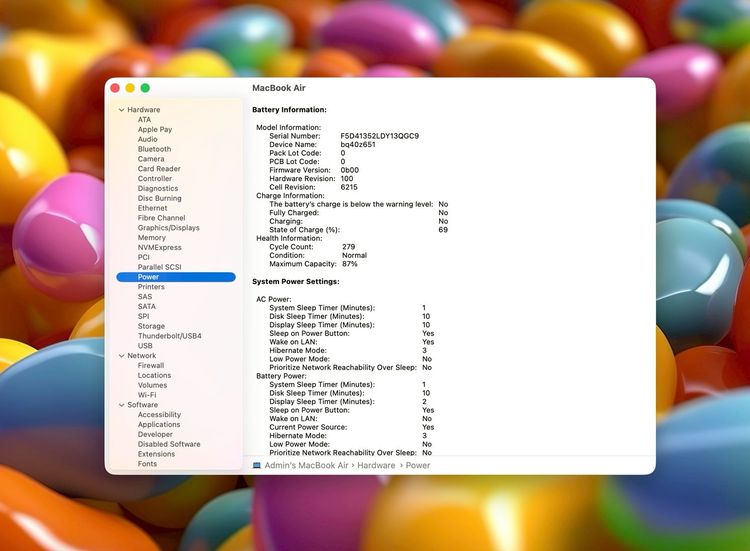750x551 pixels.
Task: Select Ethernet in the sidebar
Action: coord(153,208)
